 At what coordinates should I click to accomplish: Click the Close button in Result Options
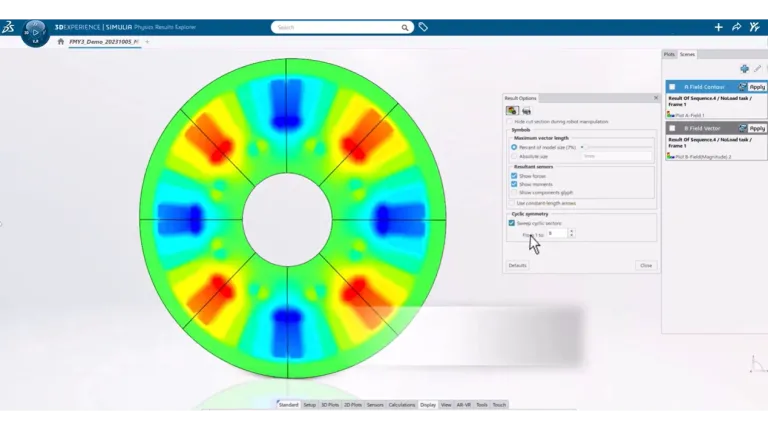646,265
